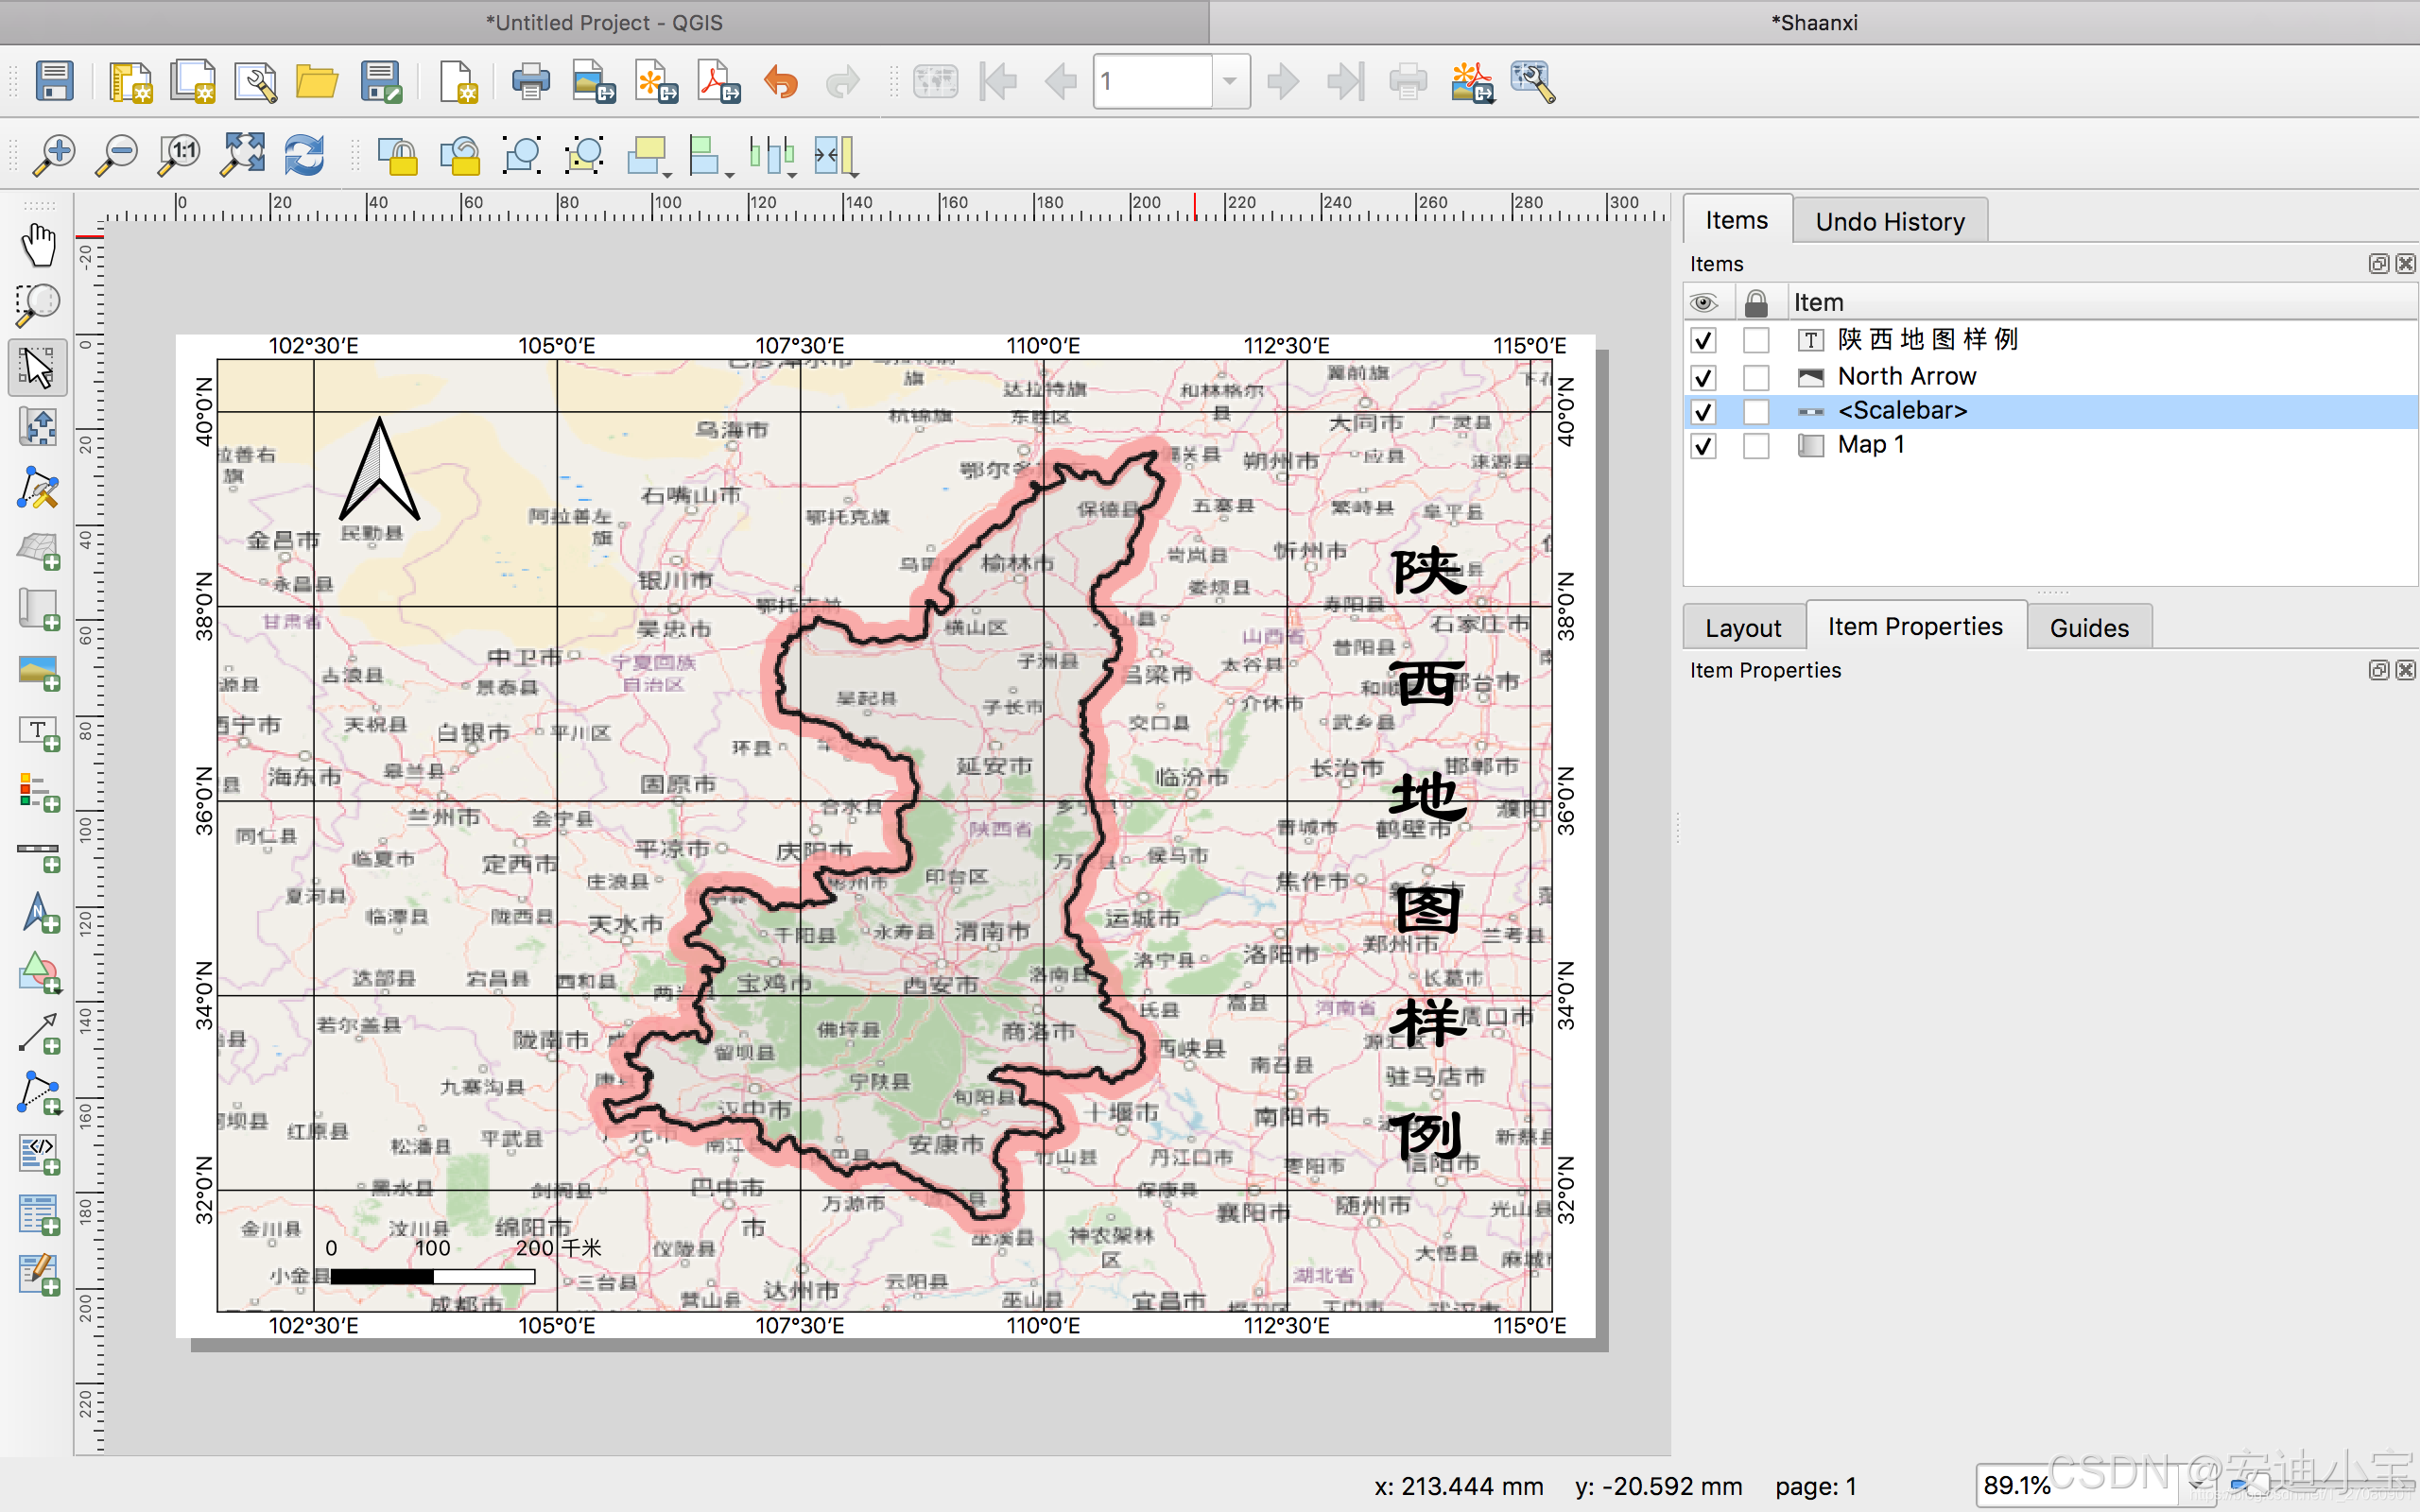Select the Add Label tool
This screenshot has height=1512, width=2420.
coord(38,733)
